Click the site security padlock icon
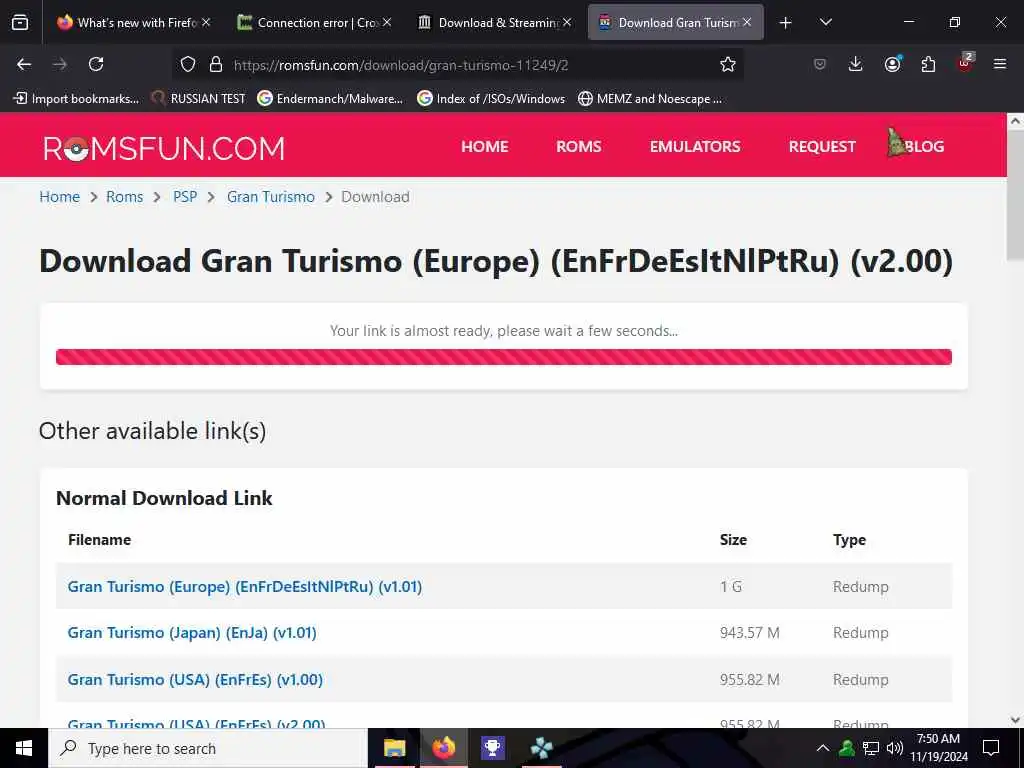 pyautogui.click(x=216, y=65)
